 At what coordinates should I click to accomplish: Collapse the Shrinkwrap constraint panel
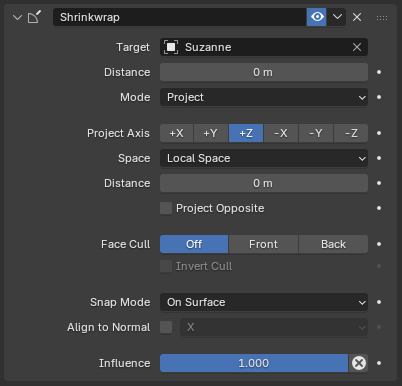point(17,17)
